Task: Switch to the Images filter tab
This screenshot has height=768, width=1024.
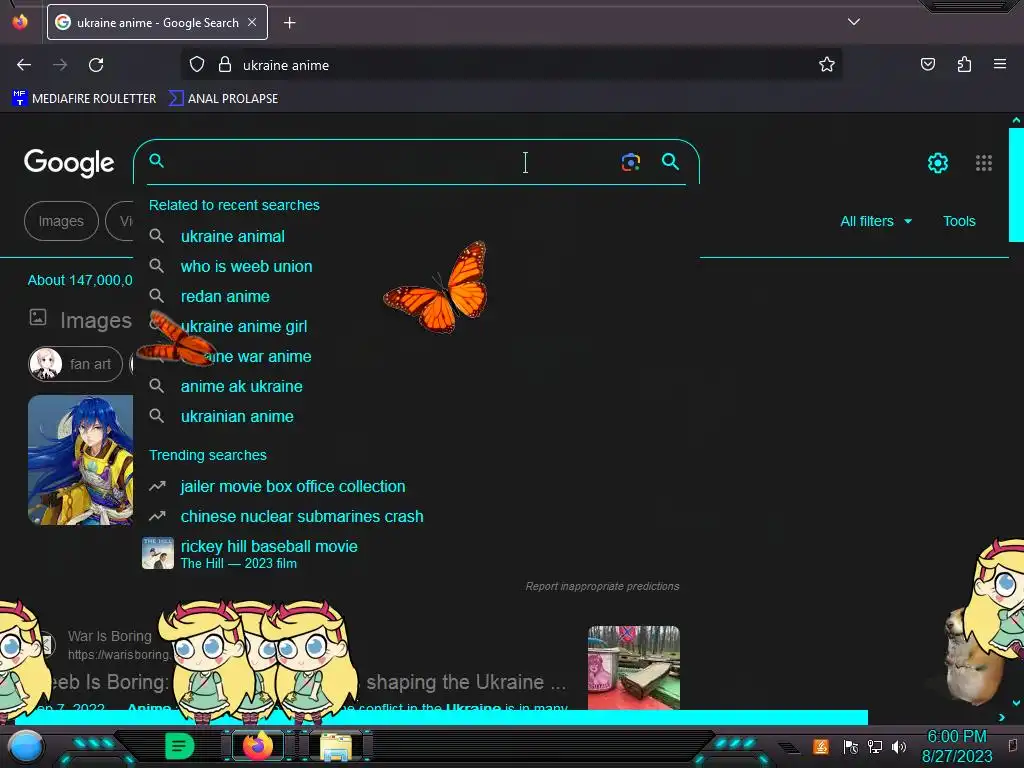Action: click(61, 221)
